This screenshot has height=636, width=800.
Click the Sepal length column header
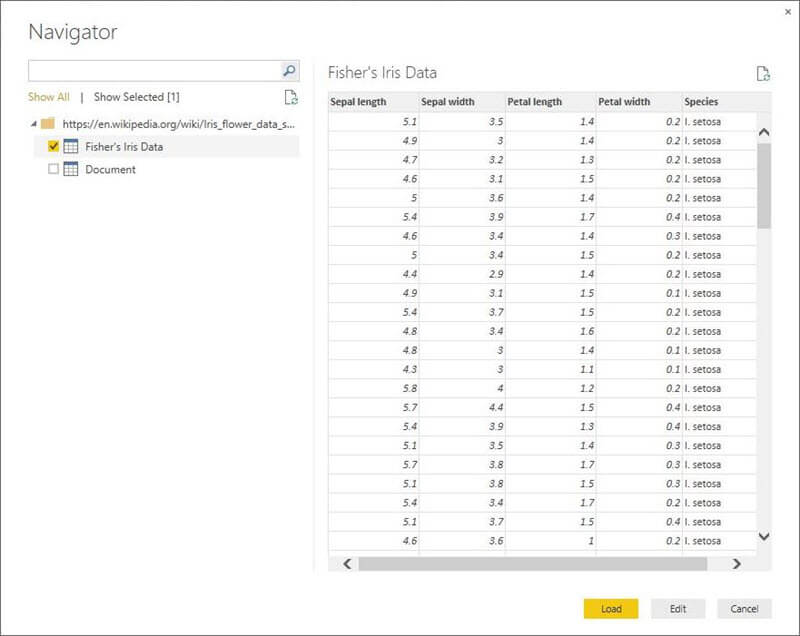coord(373,101)
